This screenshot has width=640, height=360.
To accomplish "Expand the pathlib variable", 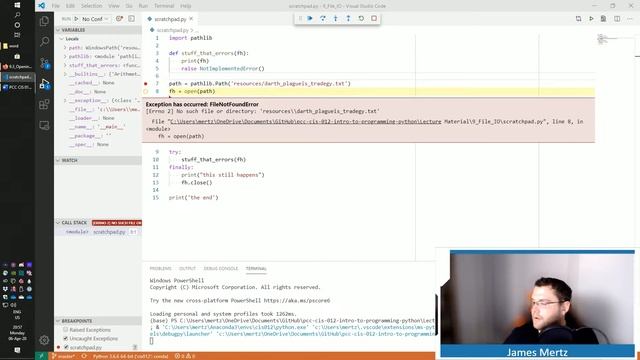I will click(65, 56).
